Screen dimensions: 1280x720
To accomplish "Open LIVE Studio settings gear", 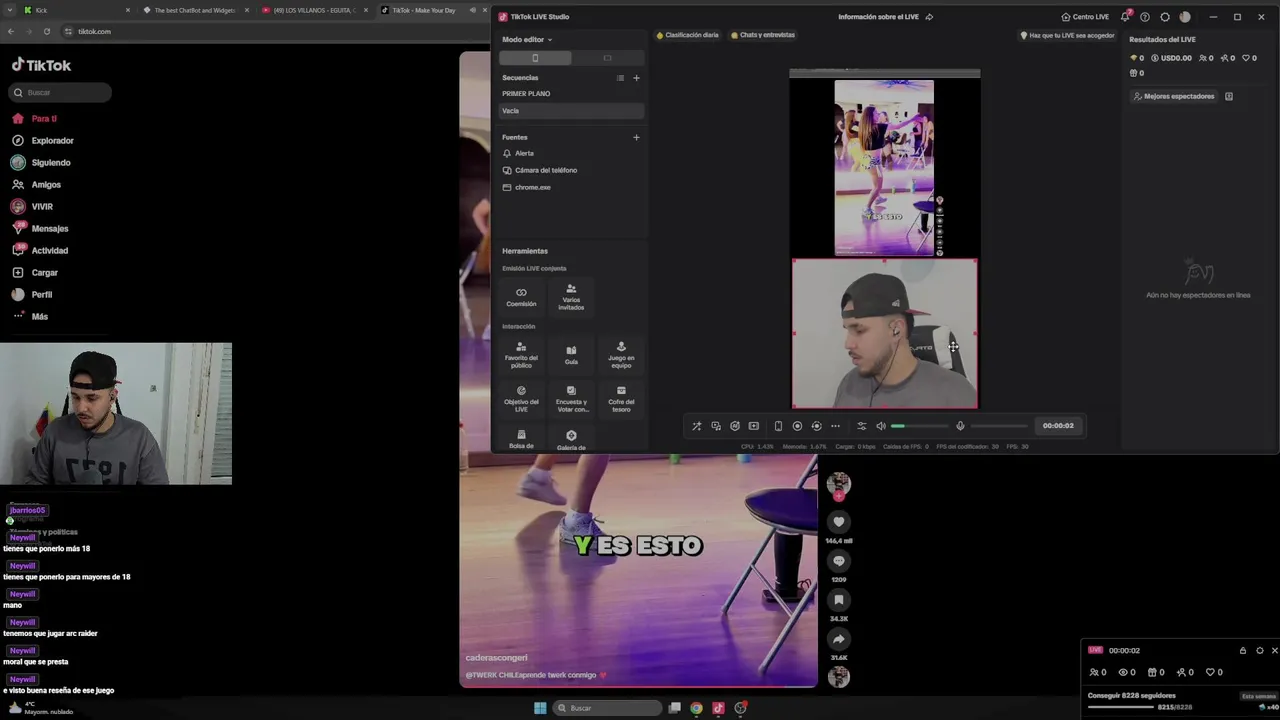I will click(1165, 17).
